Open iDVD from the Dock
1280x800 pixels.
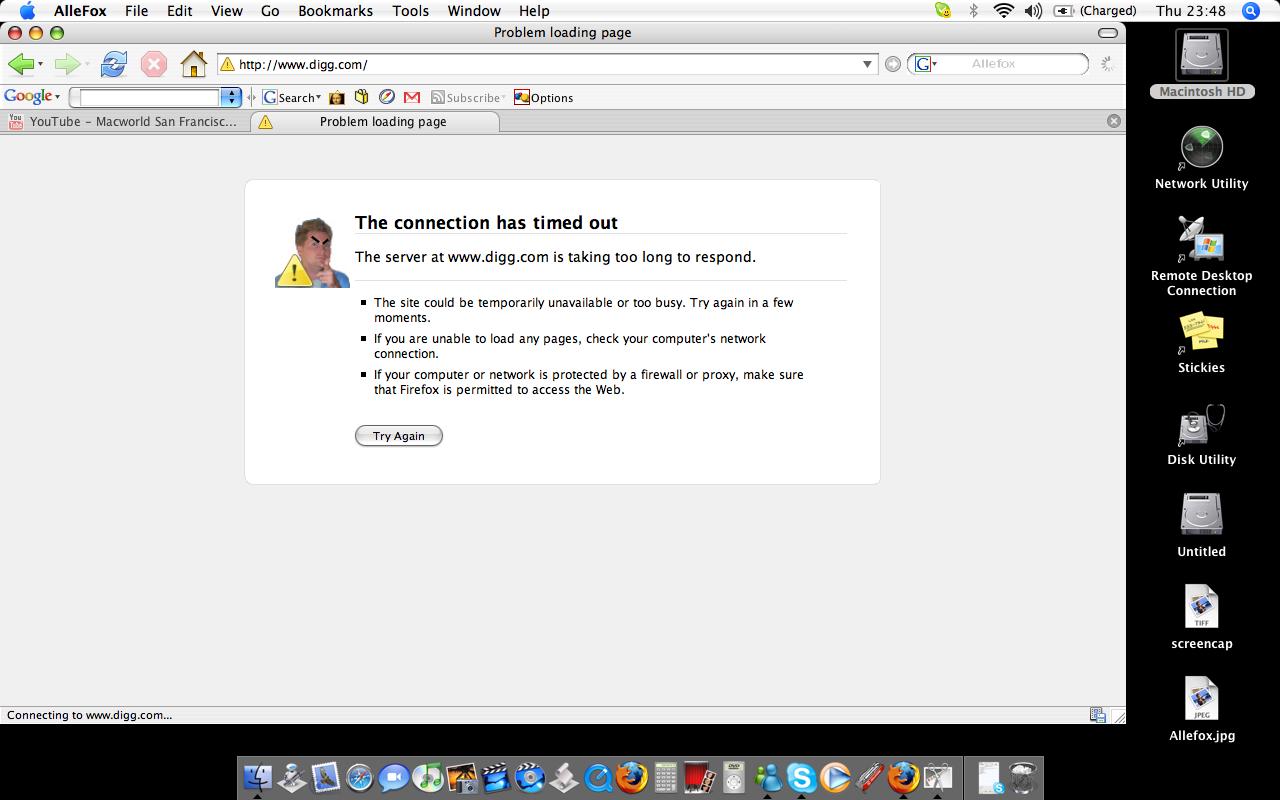click(530, 777)
